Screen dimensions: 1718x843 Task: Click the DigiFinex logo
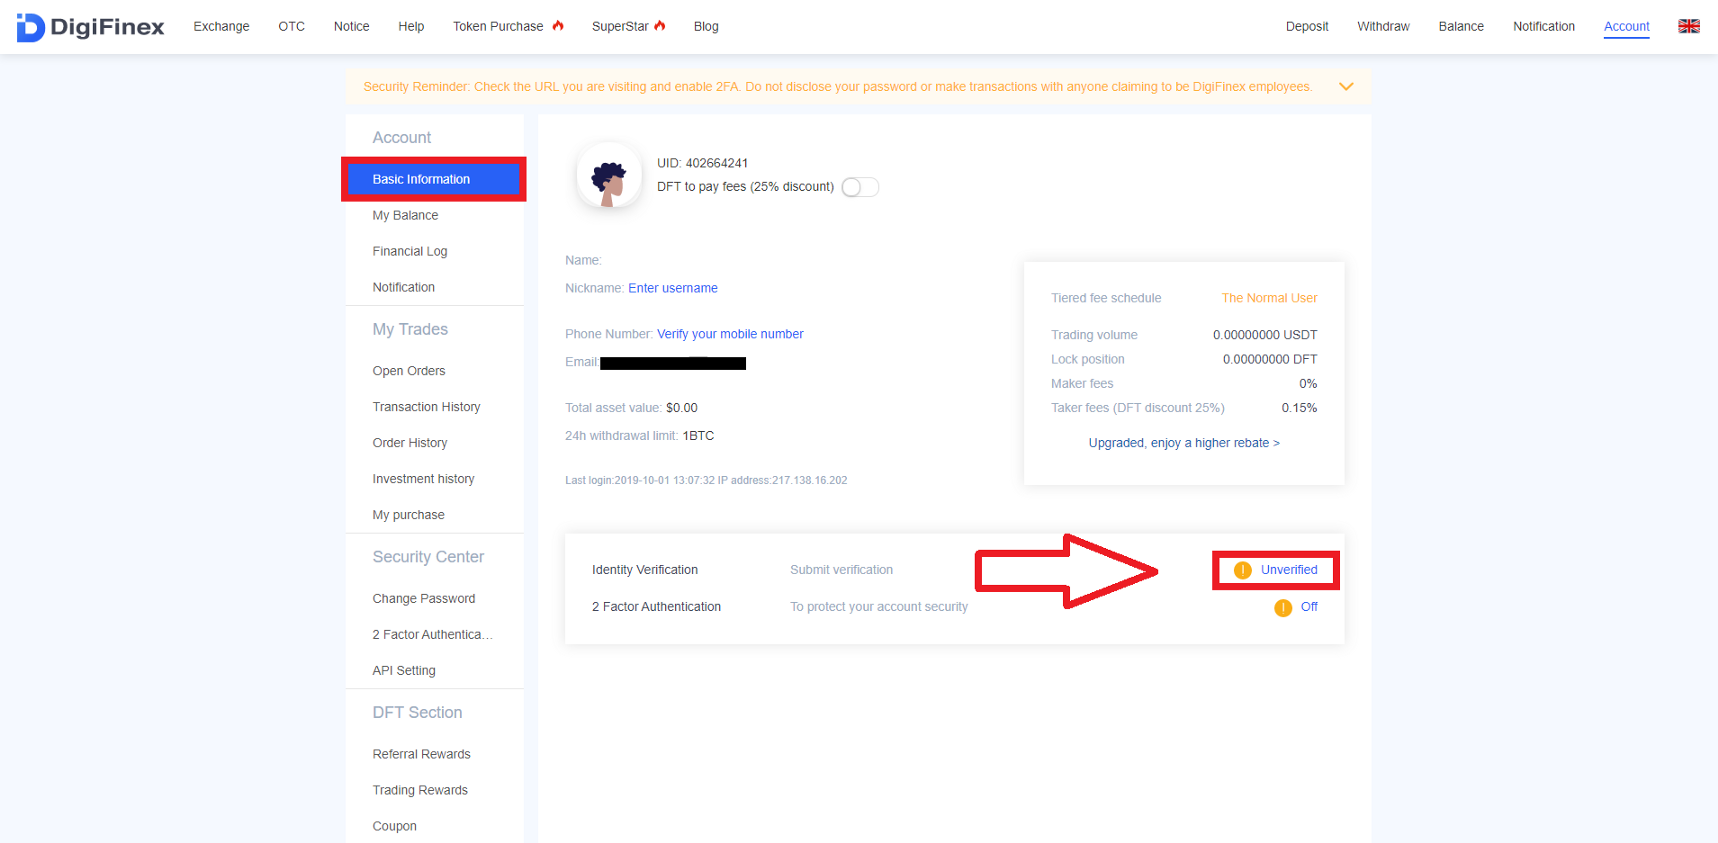[x=90, y=27]
